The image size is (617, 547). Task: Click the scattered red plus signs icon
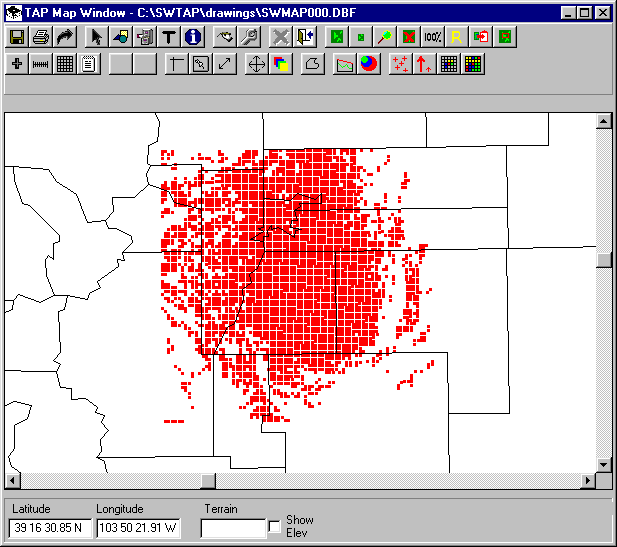[x=400, y=64]
